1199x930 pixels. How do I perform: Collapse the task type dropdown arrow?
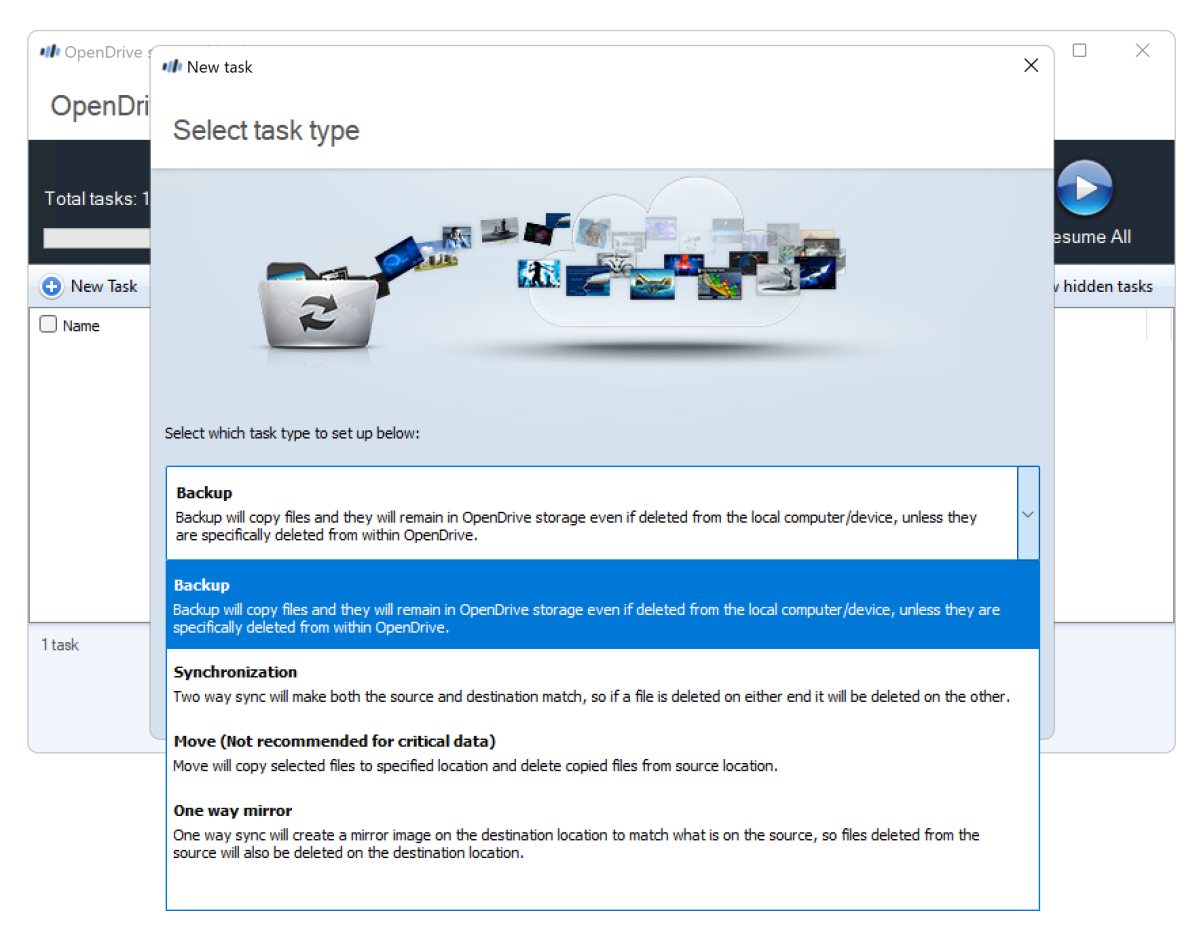[1027, 514]
